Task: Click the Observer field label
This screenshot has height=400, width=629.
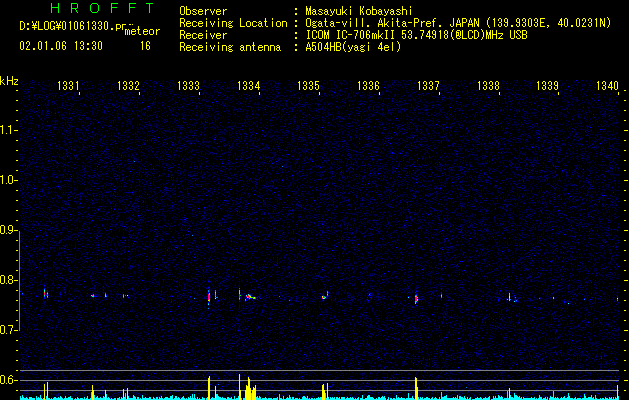Action: pyautogui.click(x=203, y=11)
